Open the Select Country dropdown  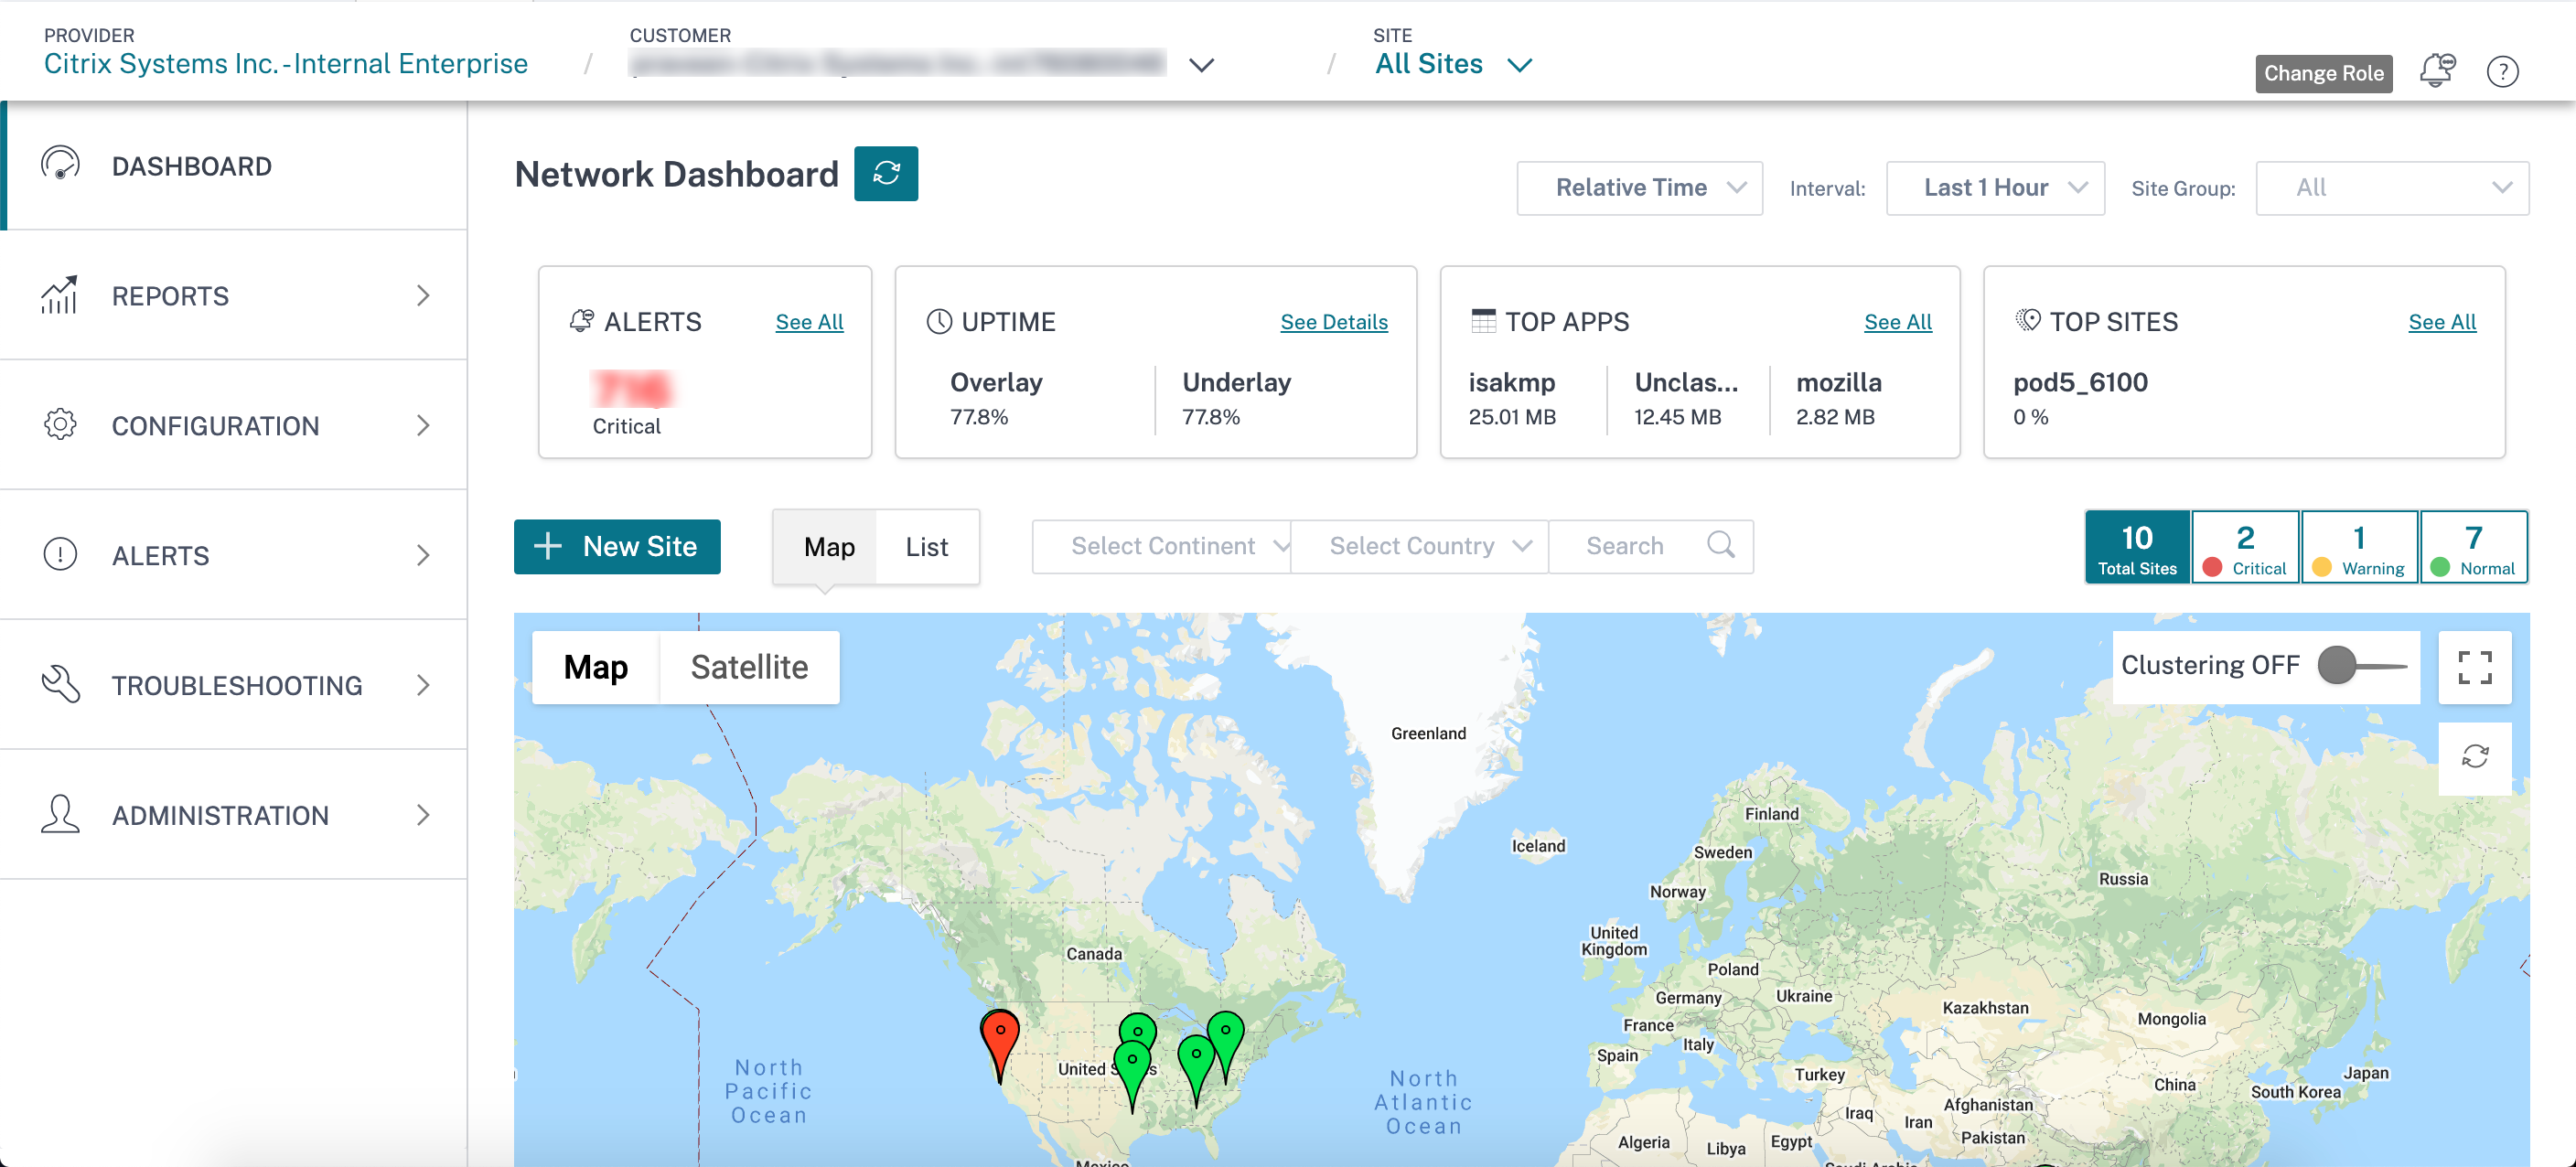click(1419, 546)
